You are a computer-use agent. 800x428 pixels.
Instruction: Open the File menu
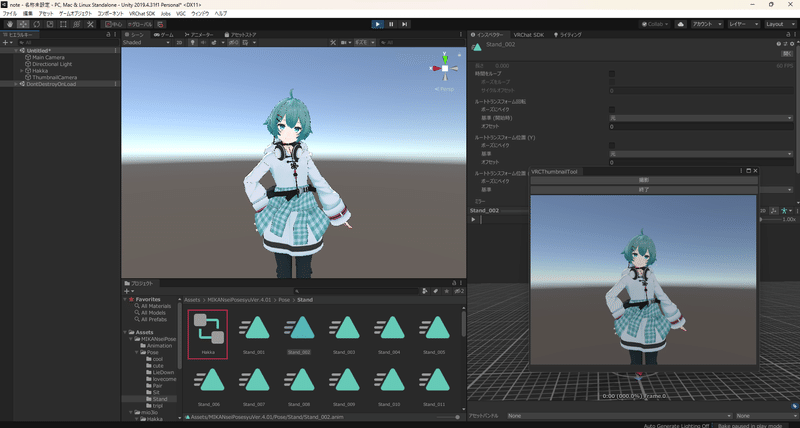click(x=10, y=14)
